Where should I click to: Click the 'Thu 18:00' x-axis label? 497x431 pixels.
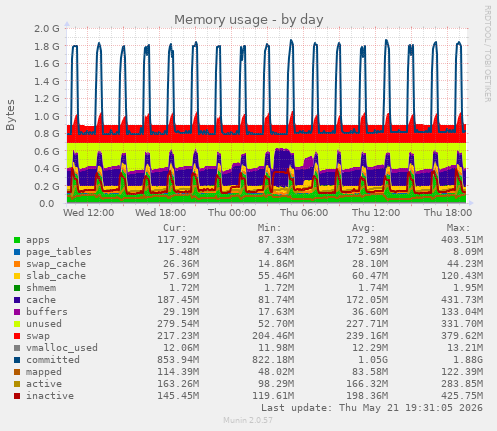(x=448, y=213)
